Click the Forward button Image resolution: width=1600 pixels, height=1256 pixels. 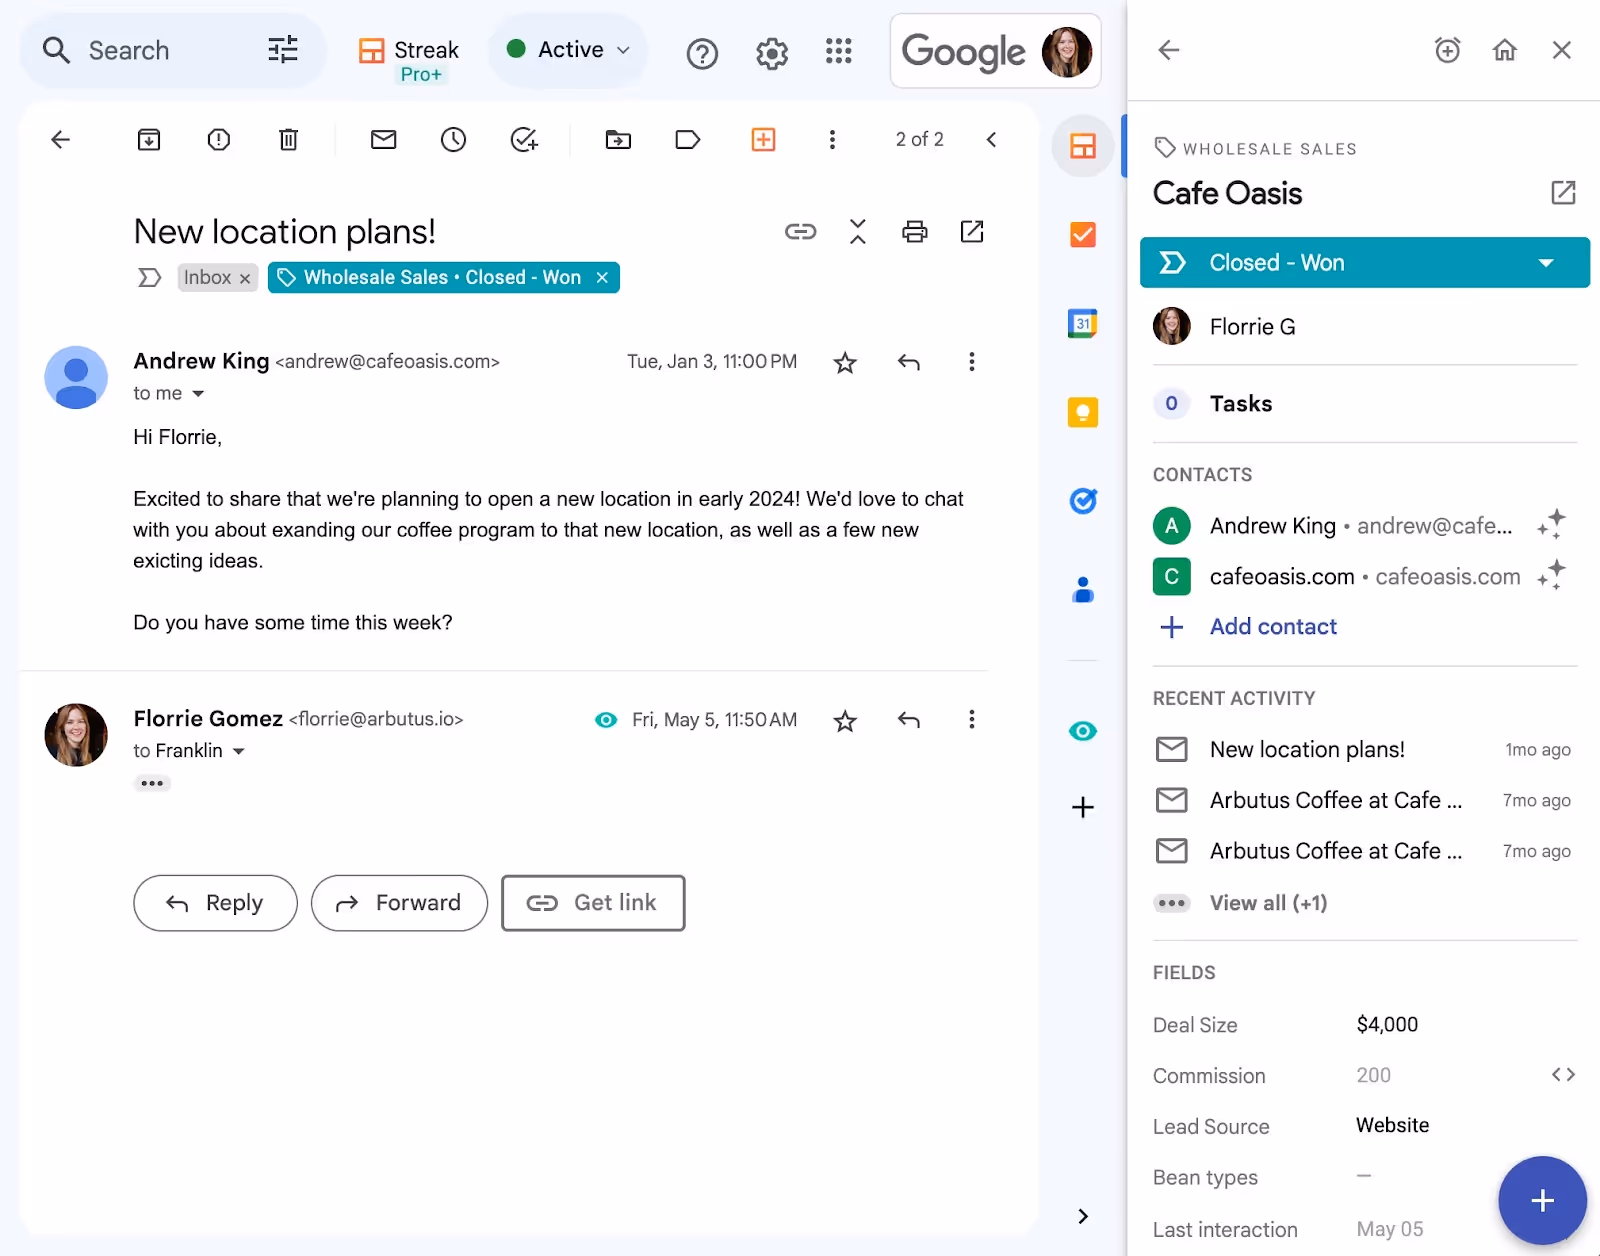(x=399, y=903)
